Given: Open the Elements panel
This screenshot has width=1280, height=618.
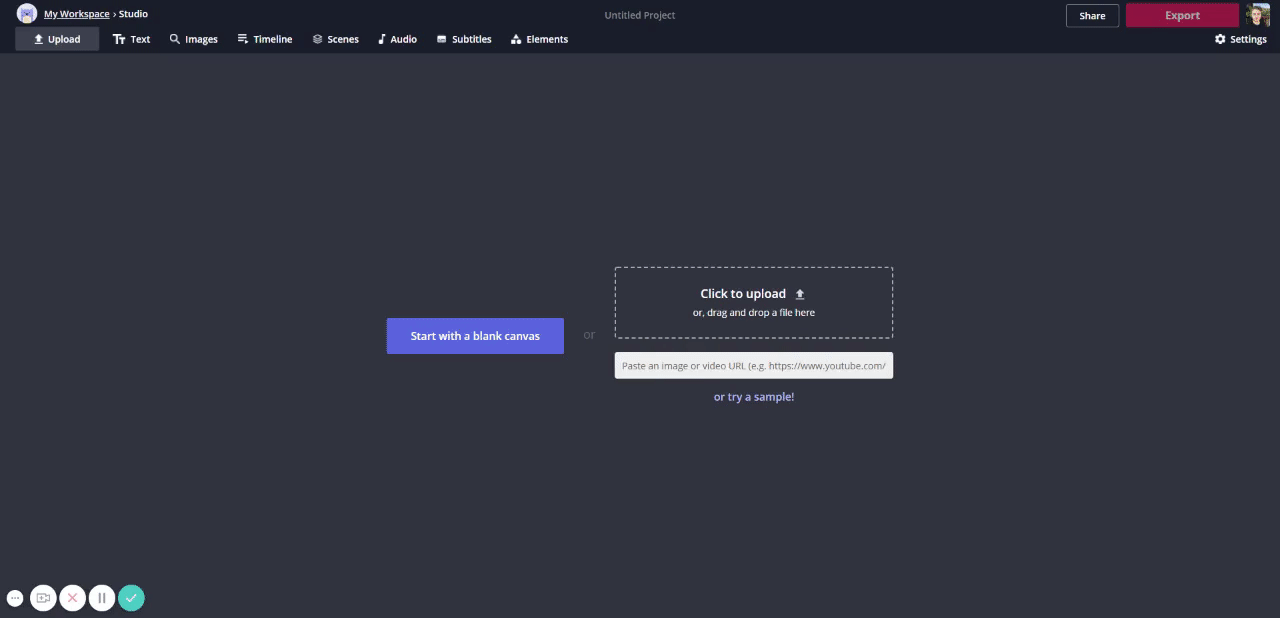Looking at the screenshot, I should (x=539, y=39).
